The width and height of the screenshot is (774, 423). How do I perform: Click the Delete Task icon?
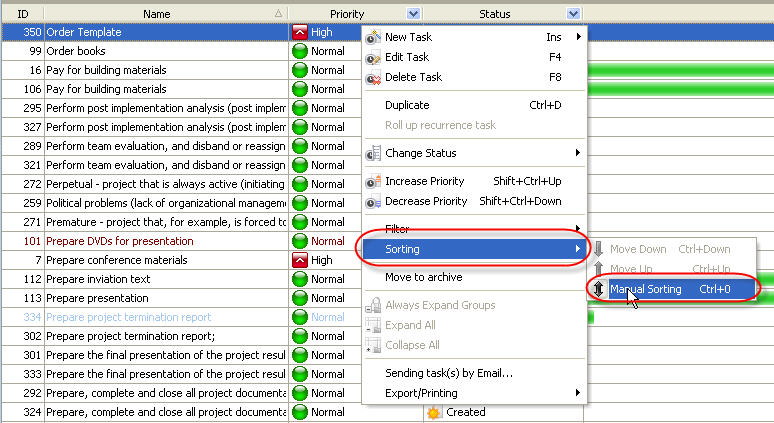click(374, 77)
